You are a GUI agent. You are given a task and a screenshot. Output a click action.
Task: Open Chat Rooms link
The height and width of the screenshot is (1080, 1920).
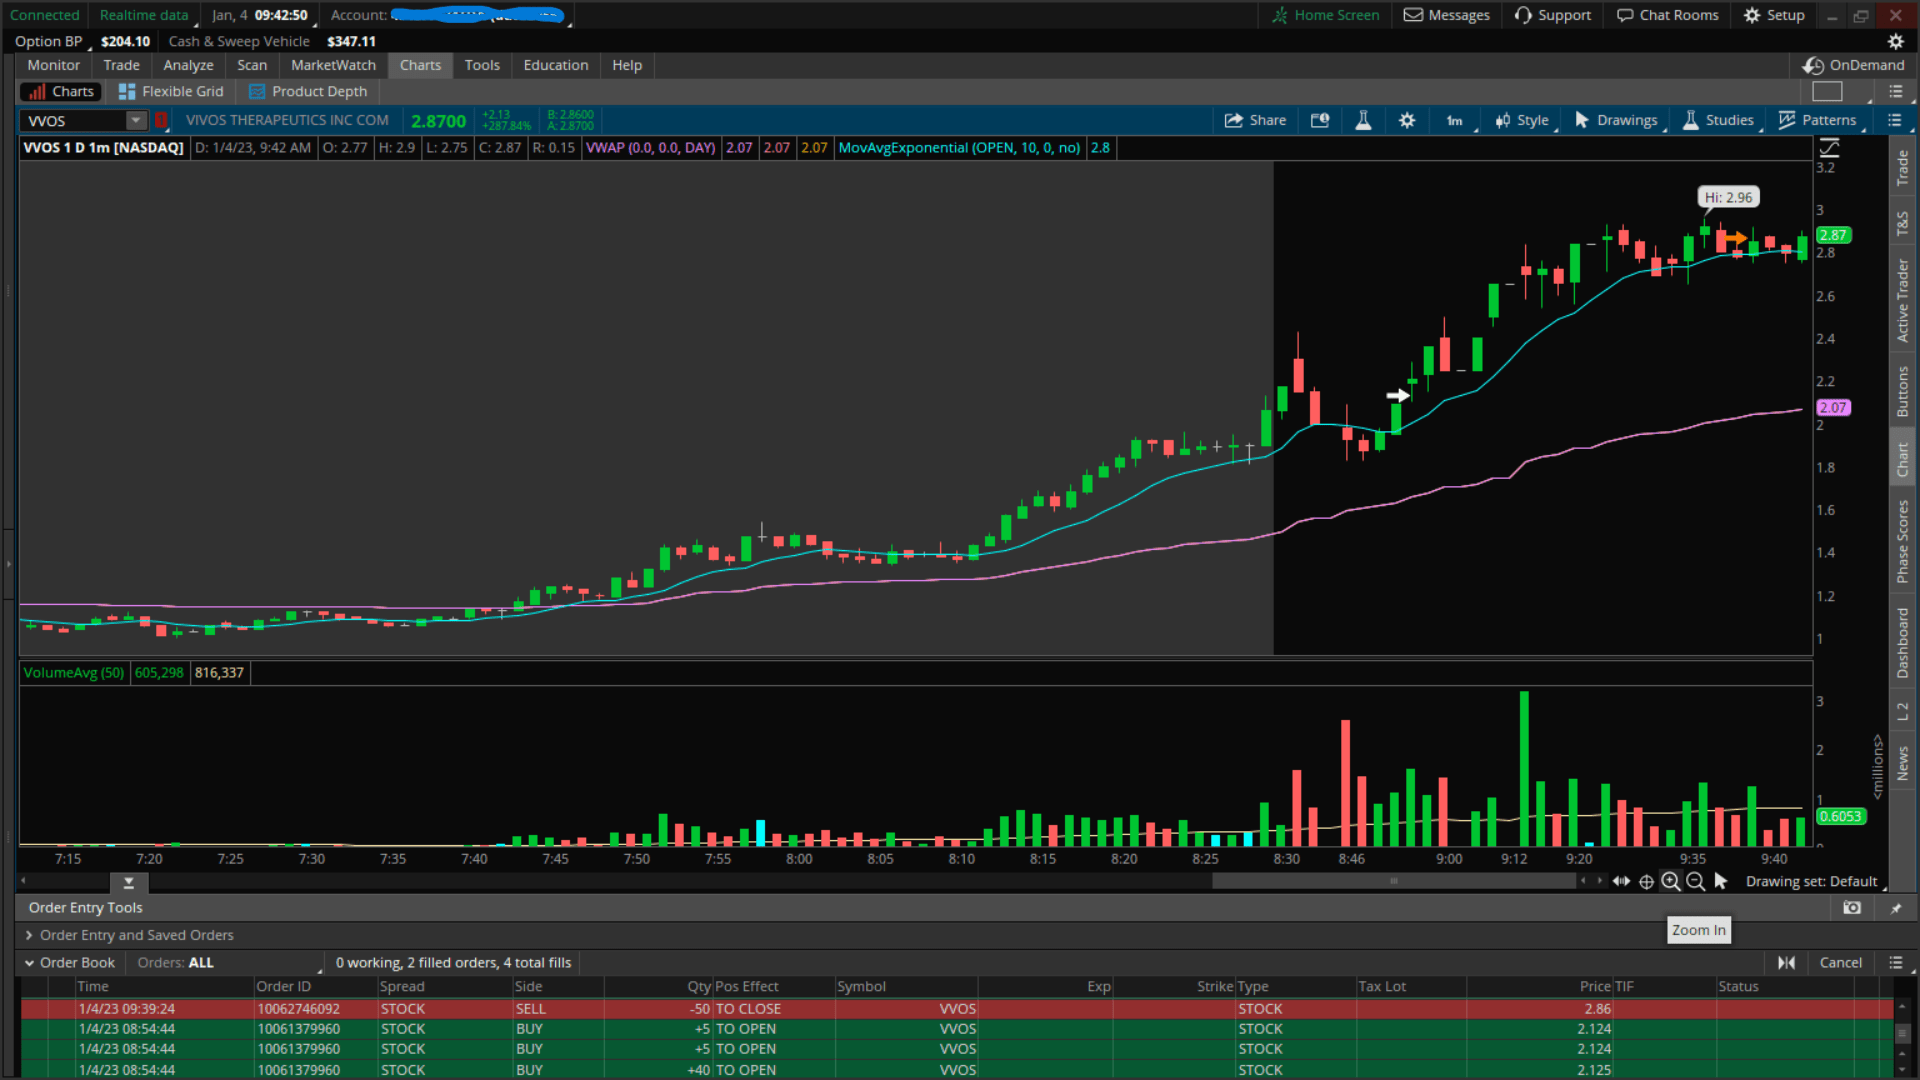click(x=1668, y=15)
